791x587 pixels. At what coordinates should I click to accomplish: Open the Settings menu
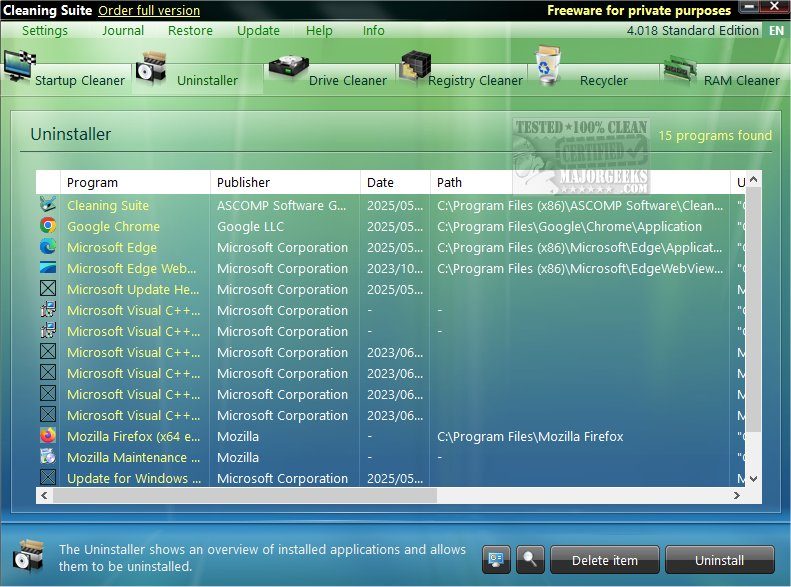coord(45,31)
